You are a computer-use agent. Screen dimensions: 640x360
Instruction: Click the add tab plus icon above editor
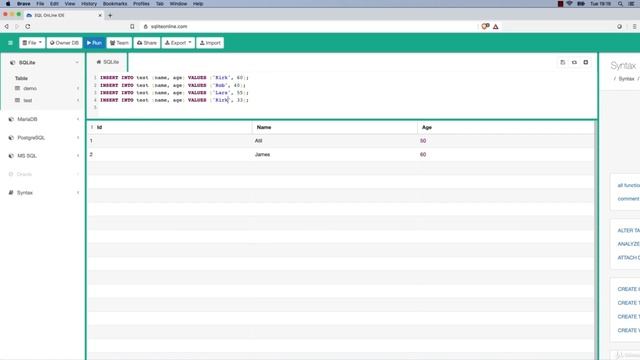[586, 62]
